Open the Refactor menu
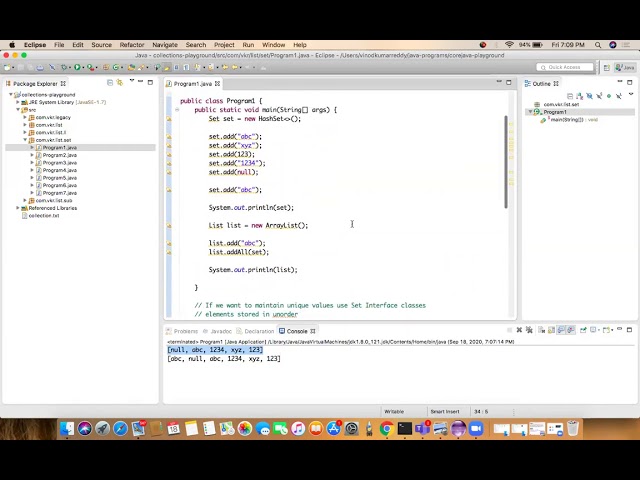Viewport: 640px width, 480px height. click(132, 45)
